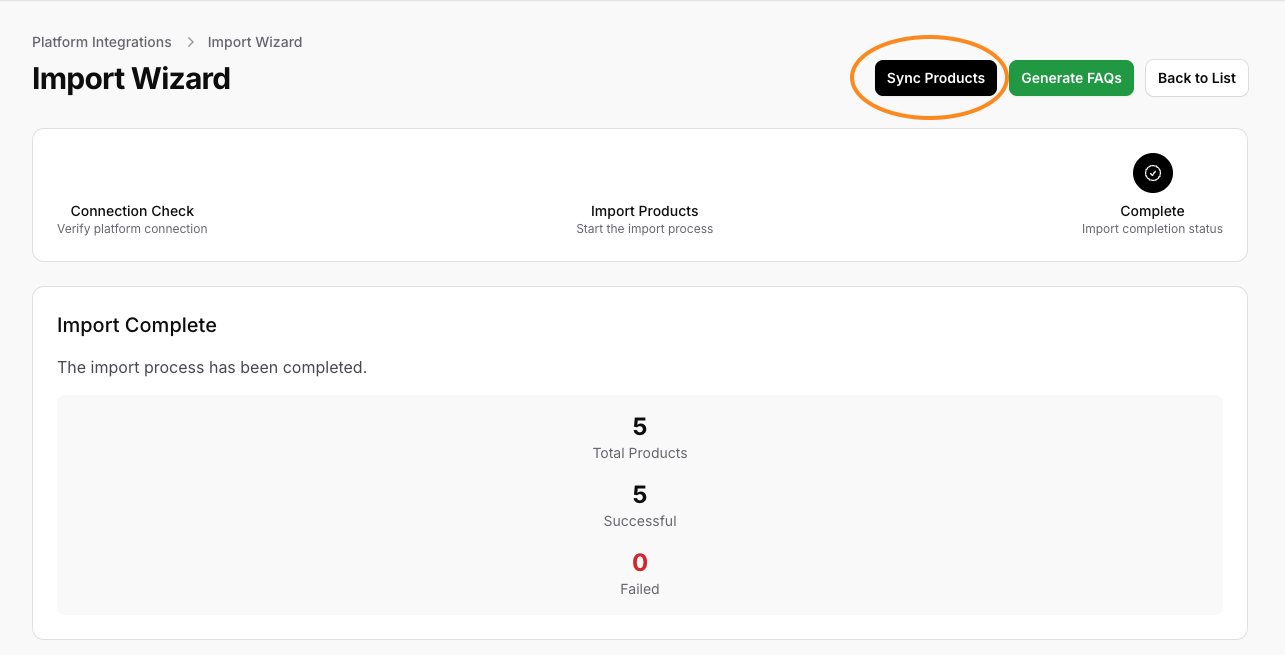Click the Total Products label
Viewport: 1285px width, 655px height.
point(640,453)
